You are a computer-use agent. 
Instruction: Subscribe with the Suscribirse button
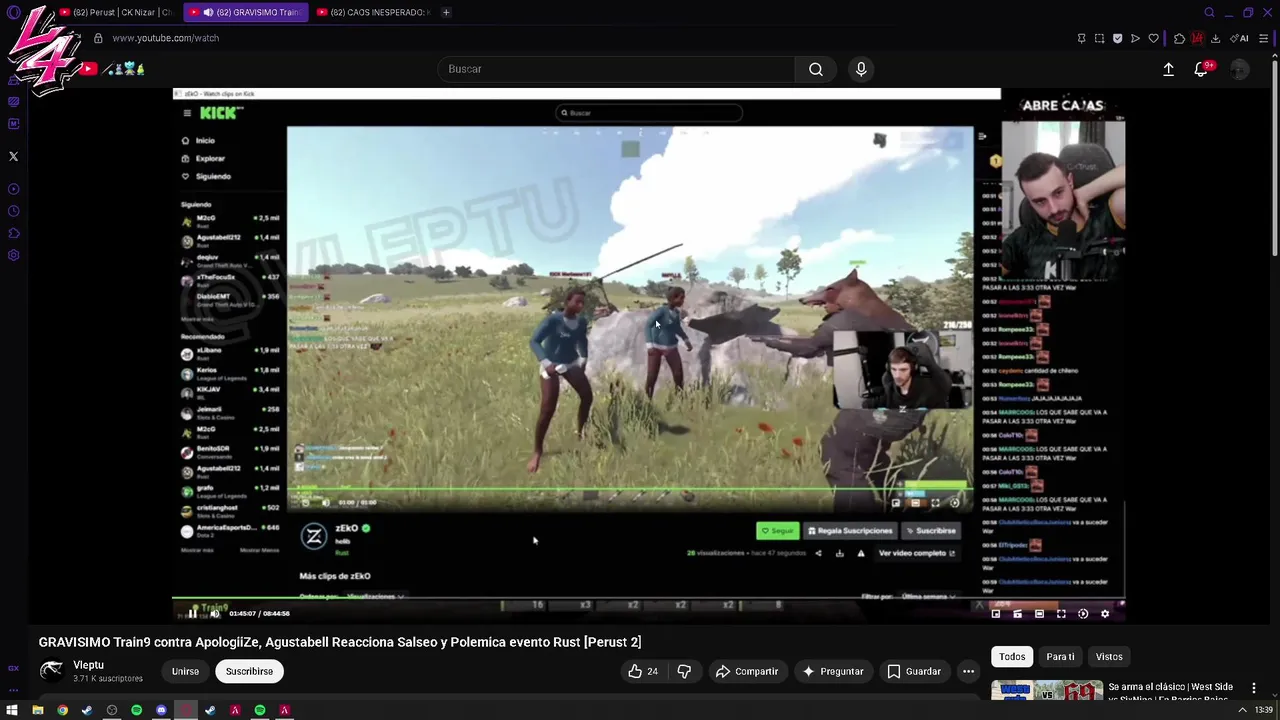click(x=249, y=671)
